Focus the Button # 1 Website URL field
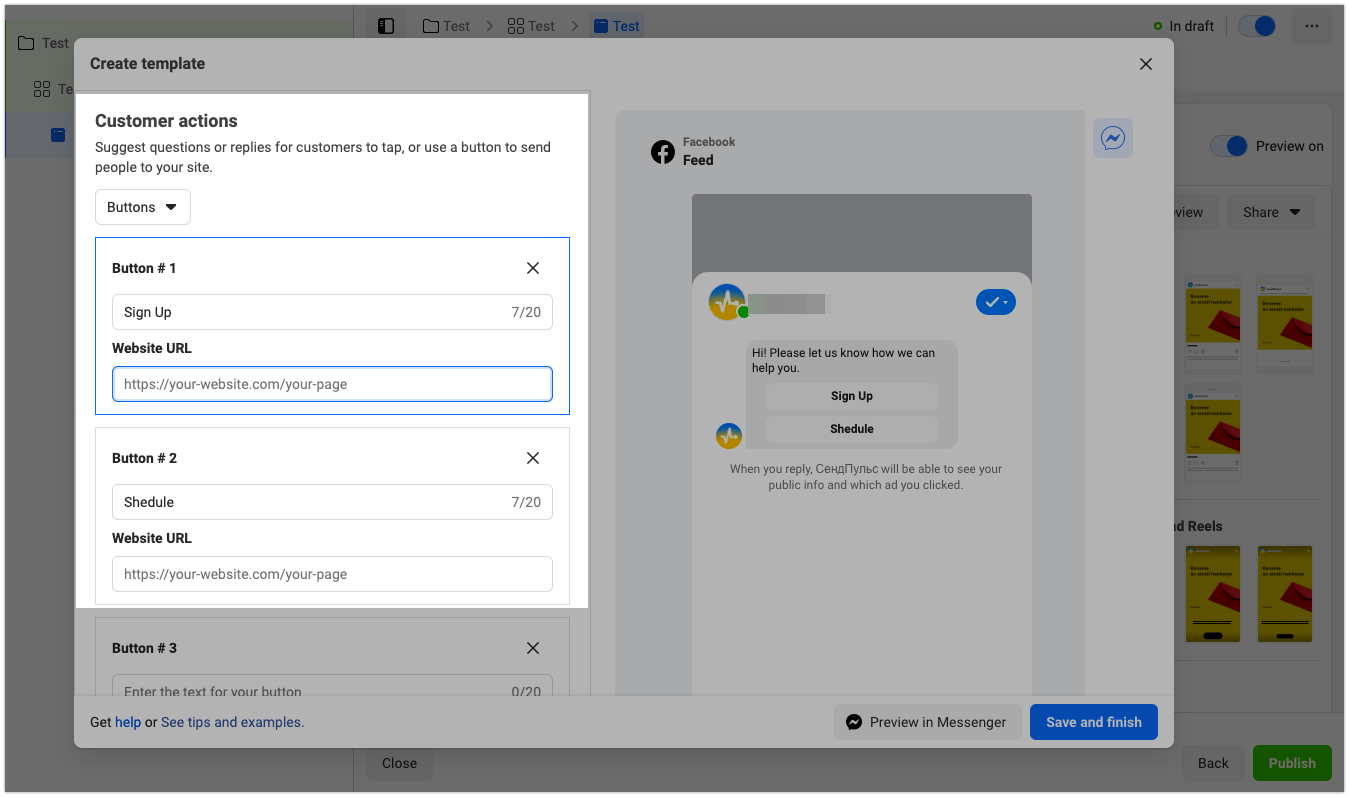This screenshot has width=1349, height=797. point(332,384)
